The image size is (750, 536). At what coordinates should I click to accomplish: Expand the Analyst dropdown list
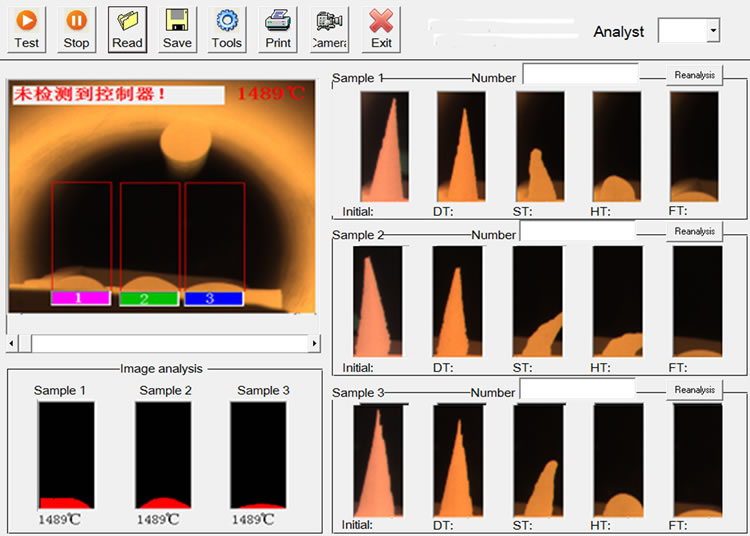(712, 32)
